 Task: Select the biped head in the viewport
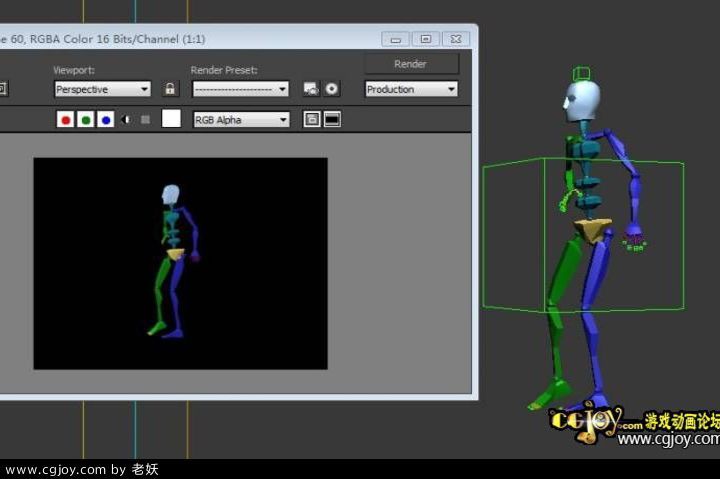pos(583,100)
